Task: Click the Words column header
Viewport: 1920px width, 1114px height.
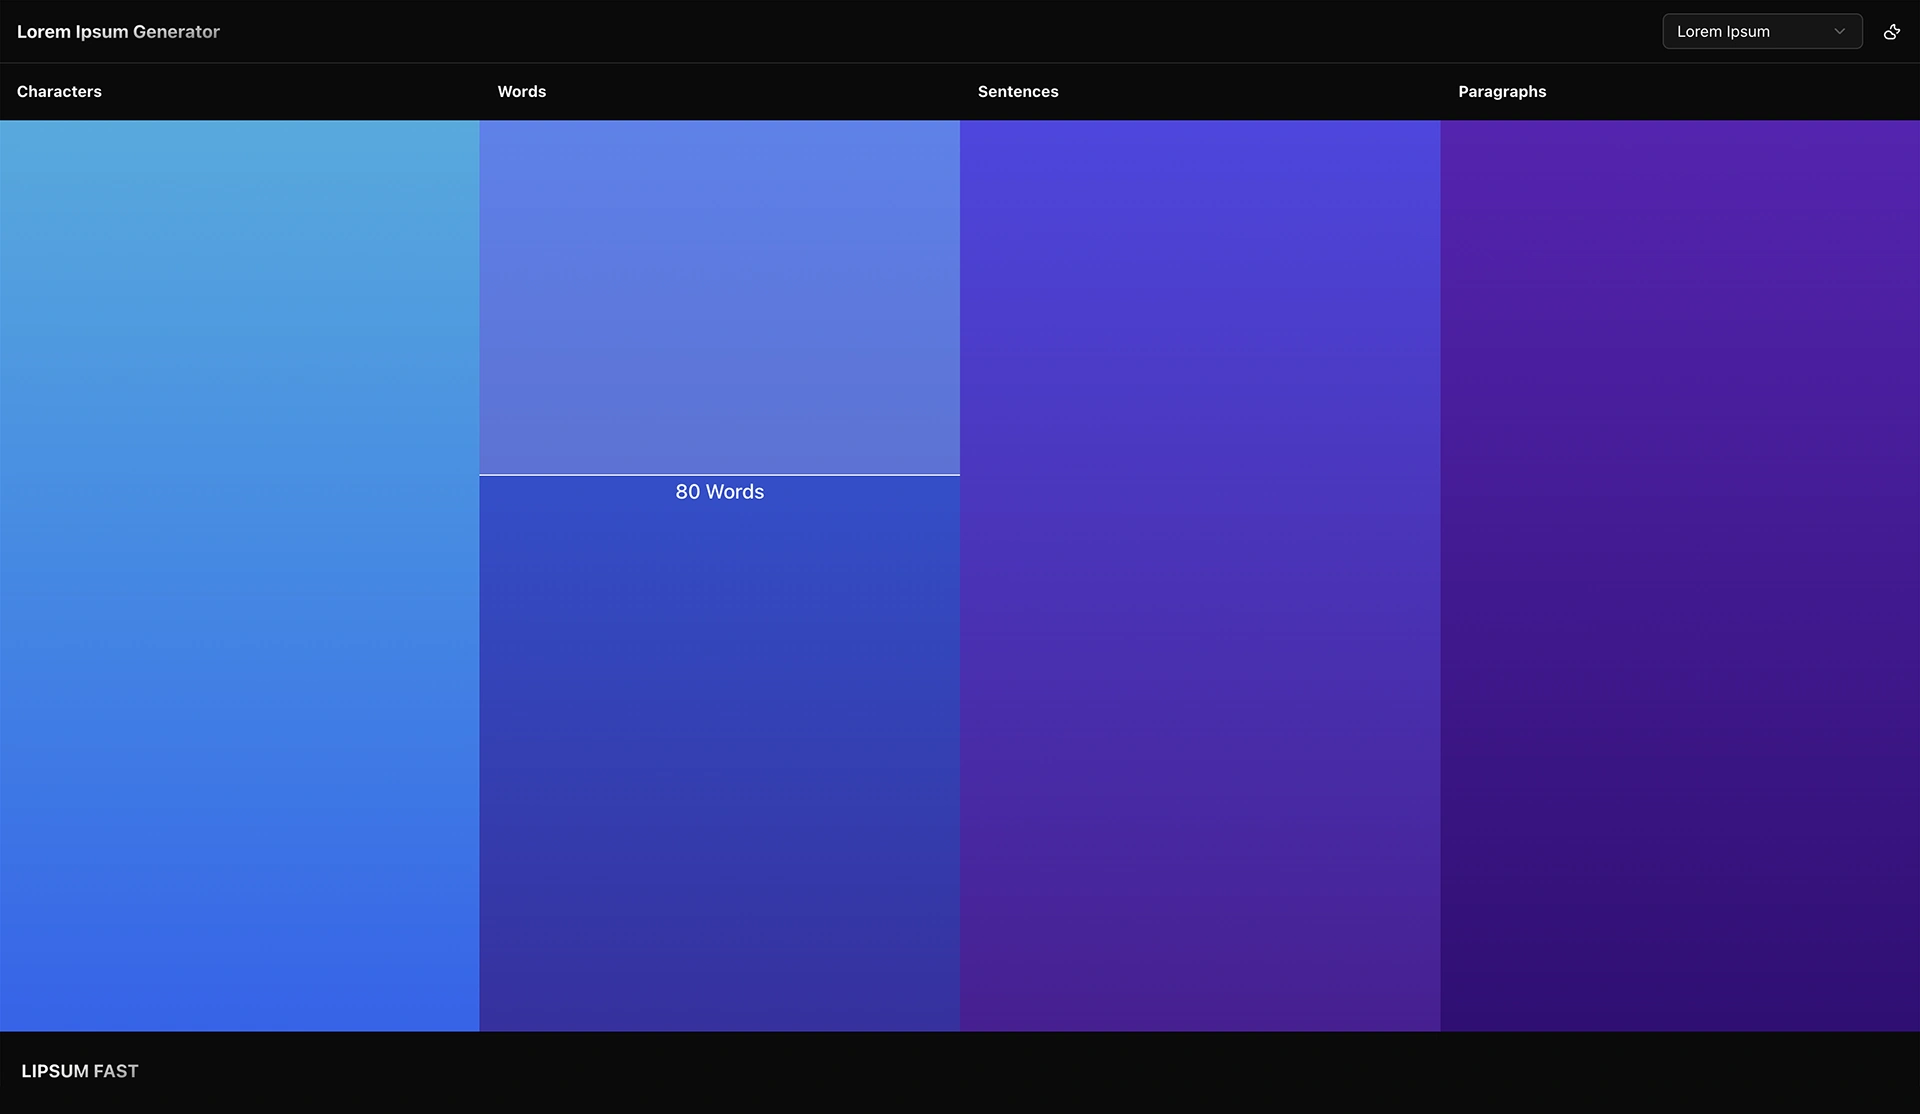Action: point(521,91)
